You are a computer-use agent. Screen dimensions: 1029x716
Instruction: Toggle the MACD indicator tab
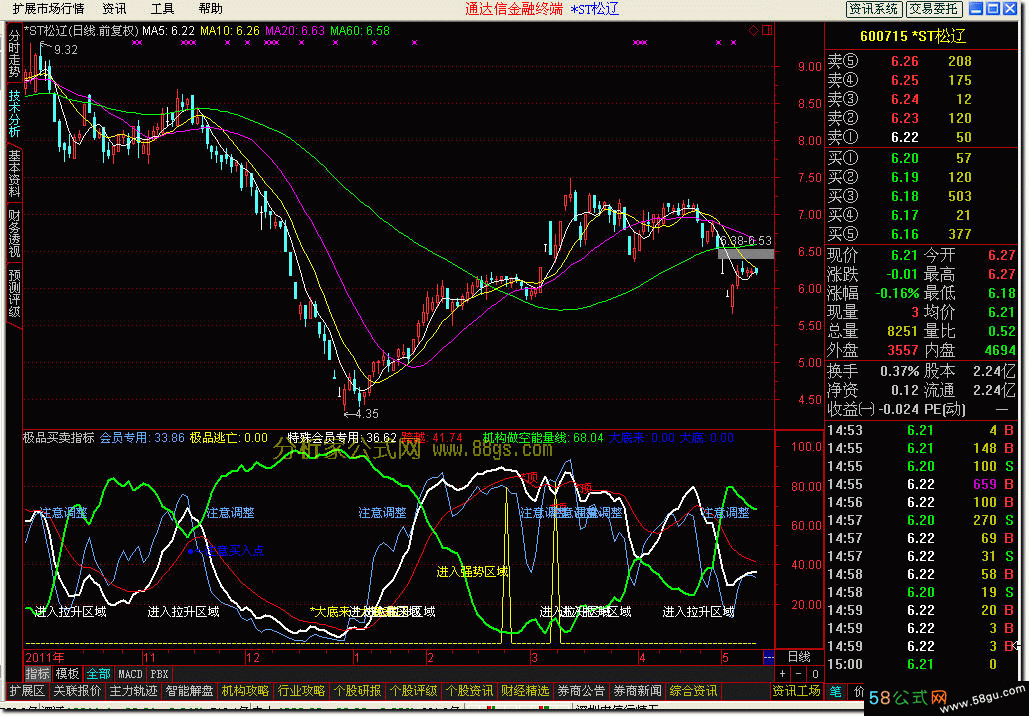[130, 674]
